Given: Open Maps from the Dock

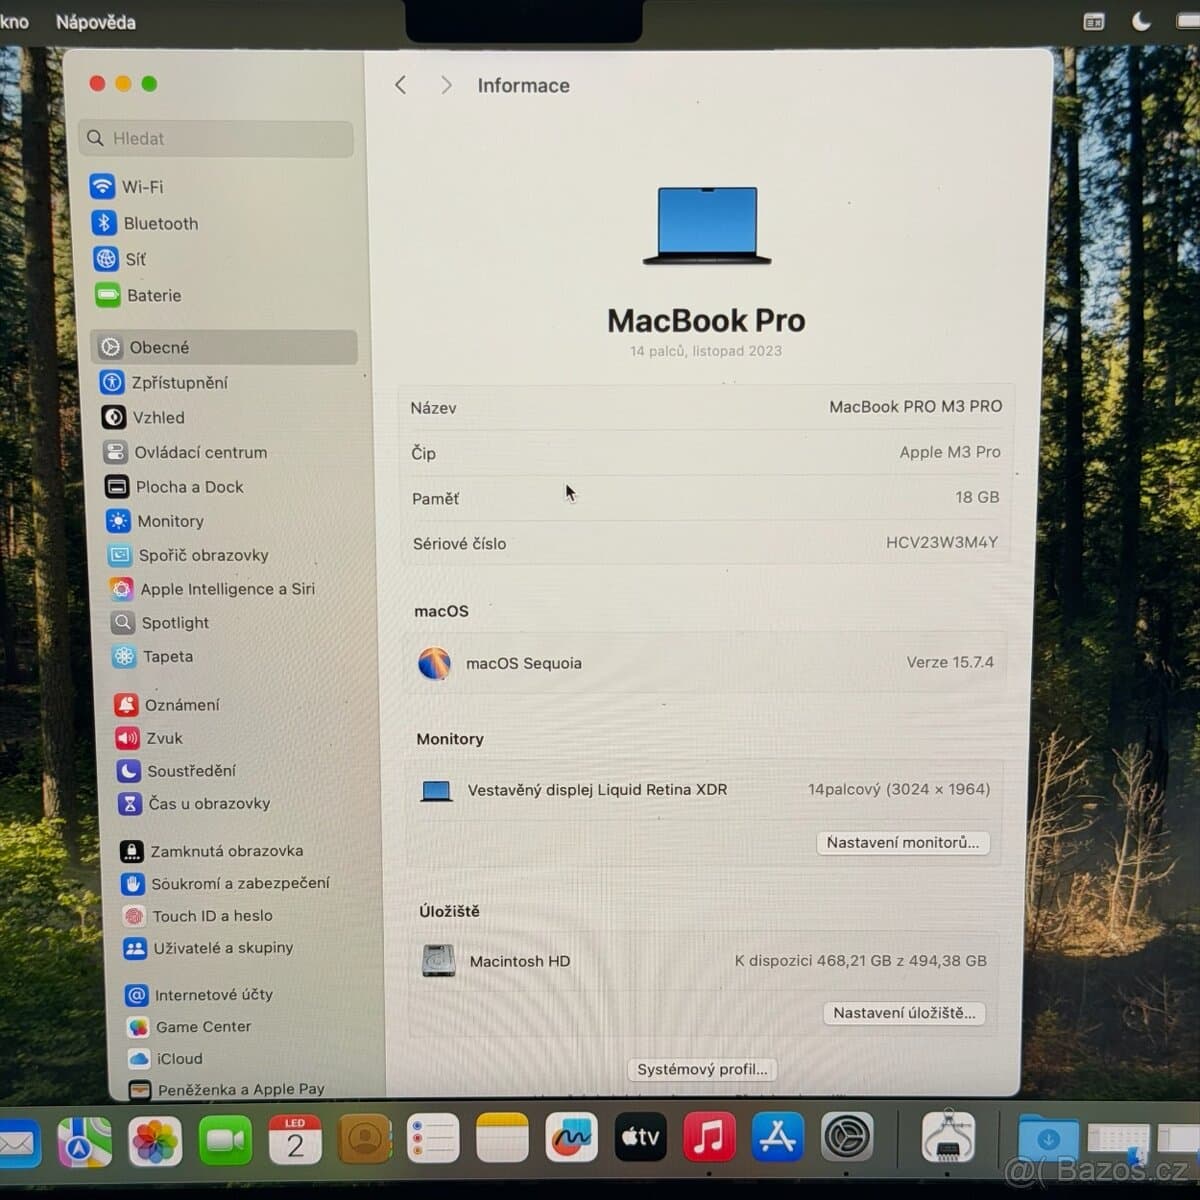Looking at the screenshot, I should (x=84, y=1141).
